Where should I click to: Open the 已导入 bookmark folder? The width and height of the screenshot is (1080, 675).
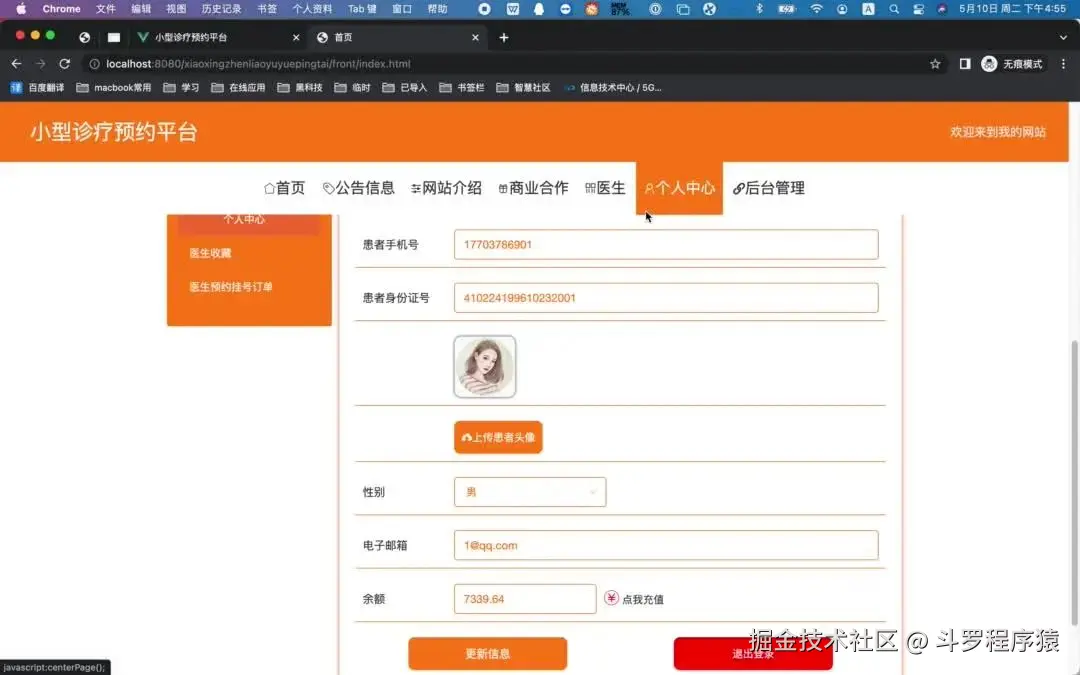click(x=405, y=88)
